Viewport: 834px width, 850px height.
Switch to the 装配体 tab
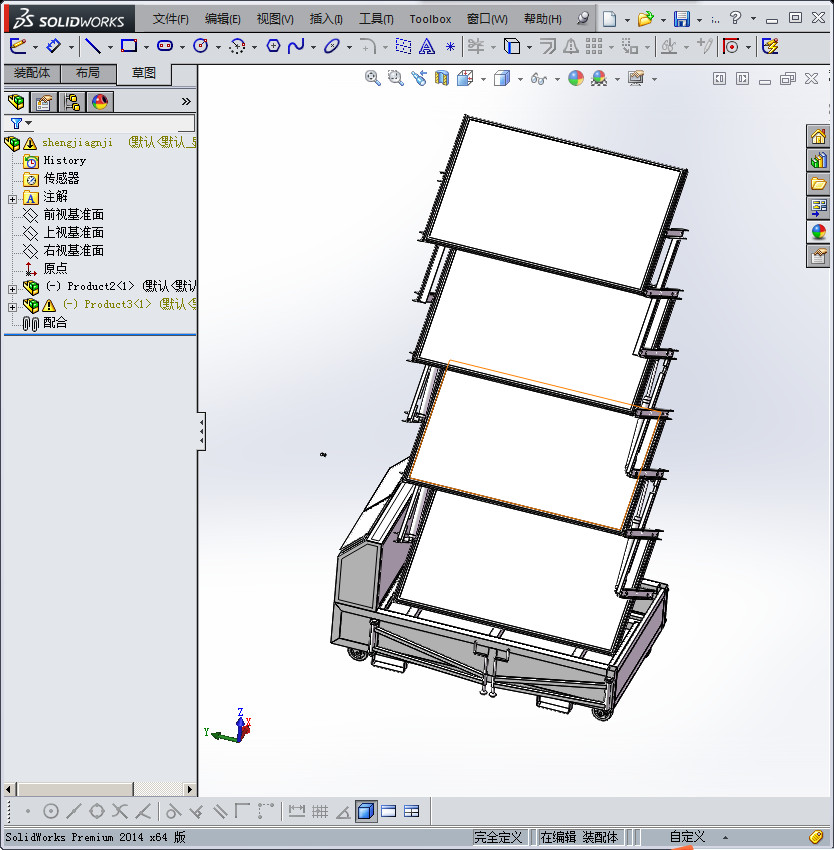click(x=32, y=73)
